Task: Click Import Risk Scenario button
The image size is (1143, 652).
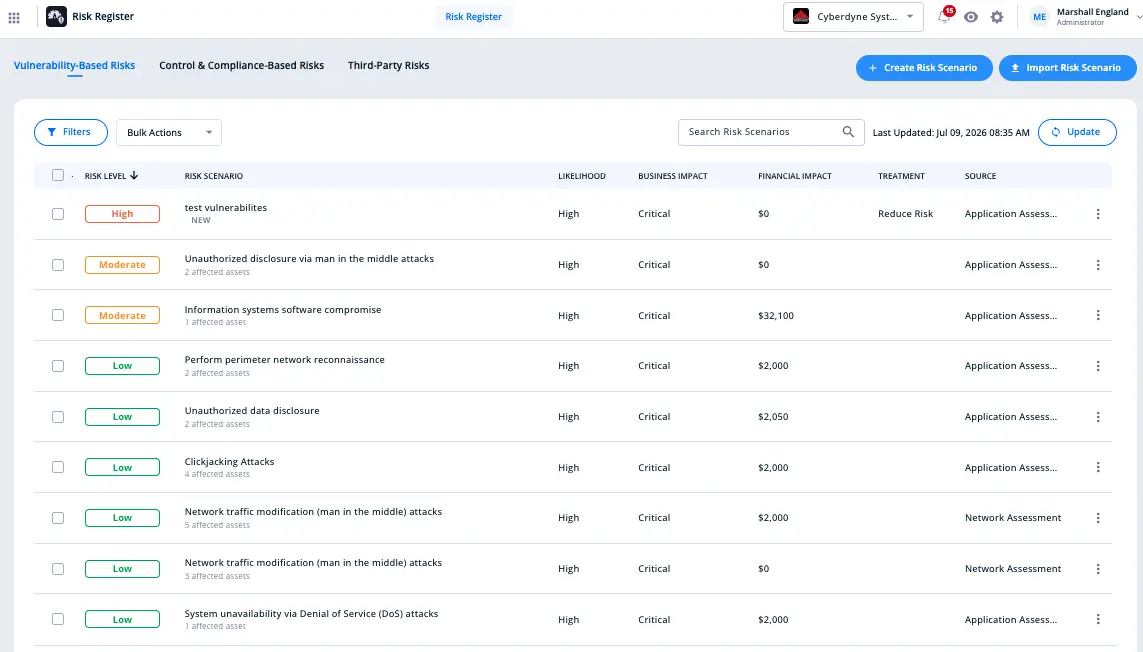Action: click(x=1067, y=68)
